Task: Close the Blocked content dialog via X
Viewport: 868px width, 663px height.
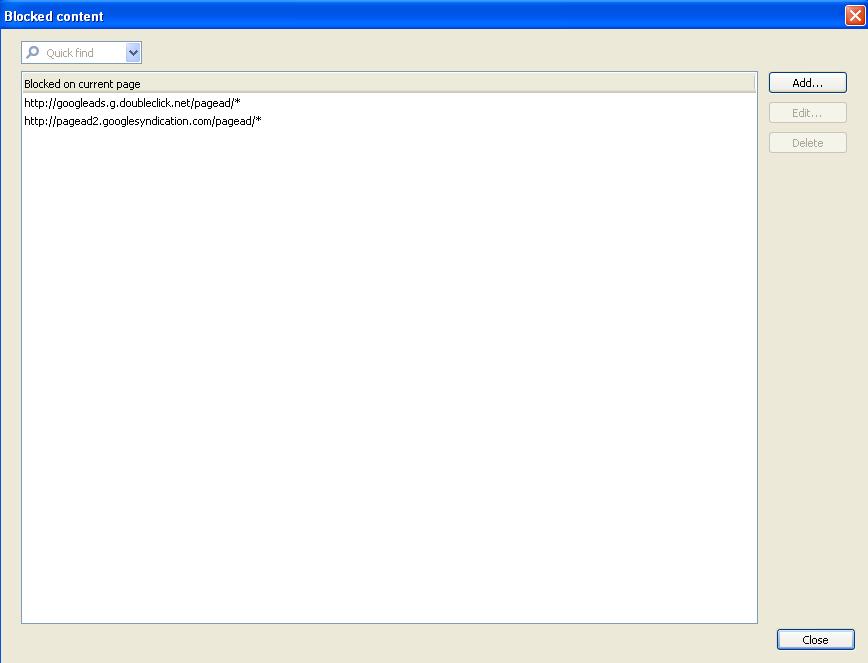Action: 855,15
